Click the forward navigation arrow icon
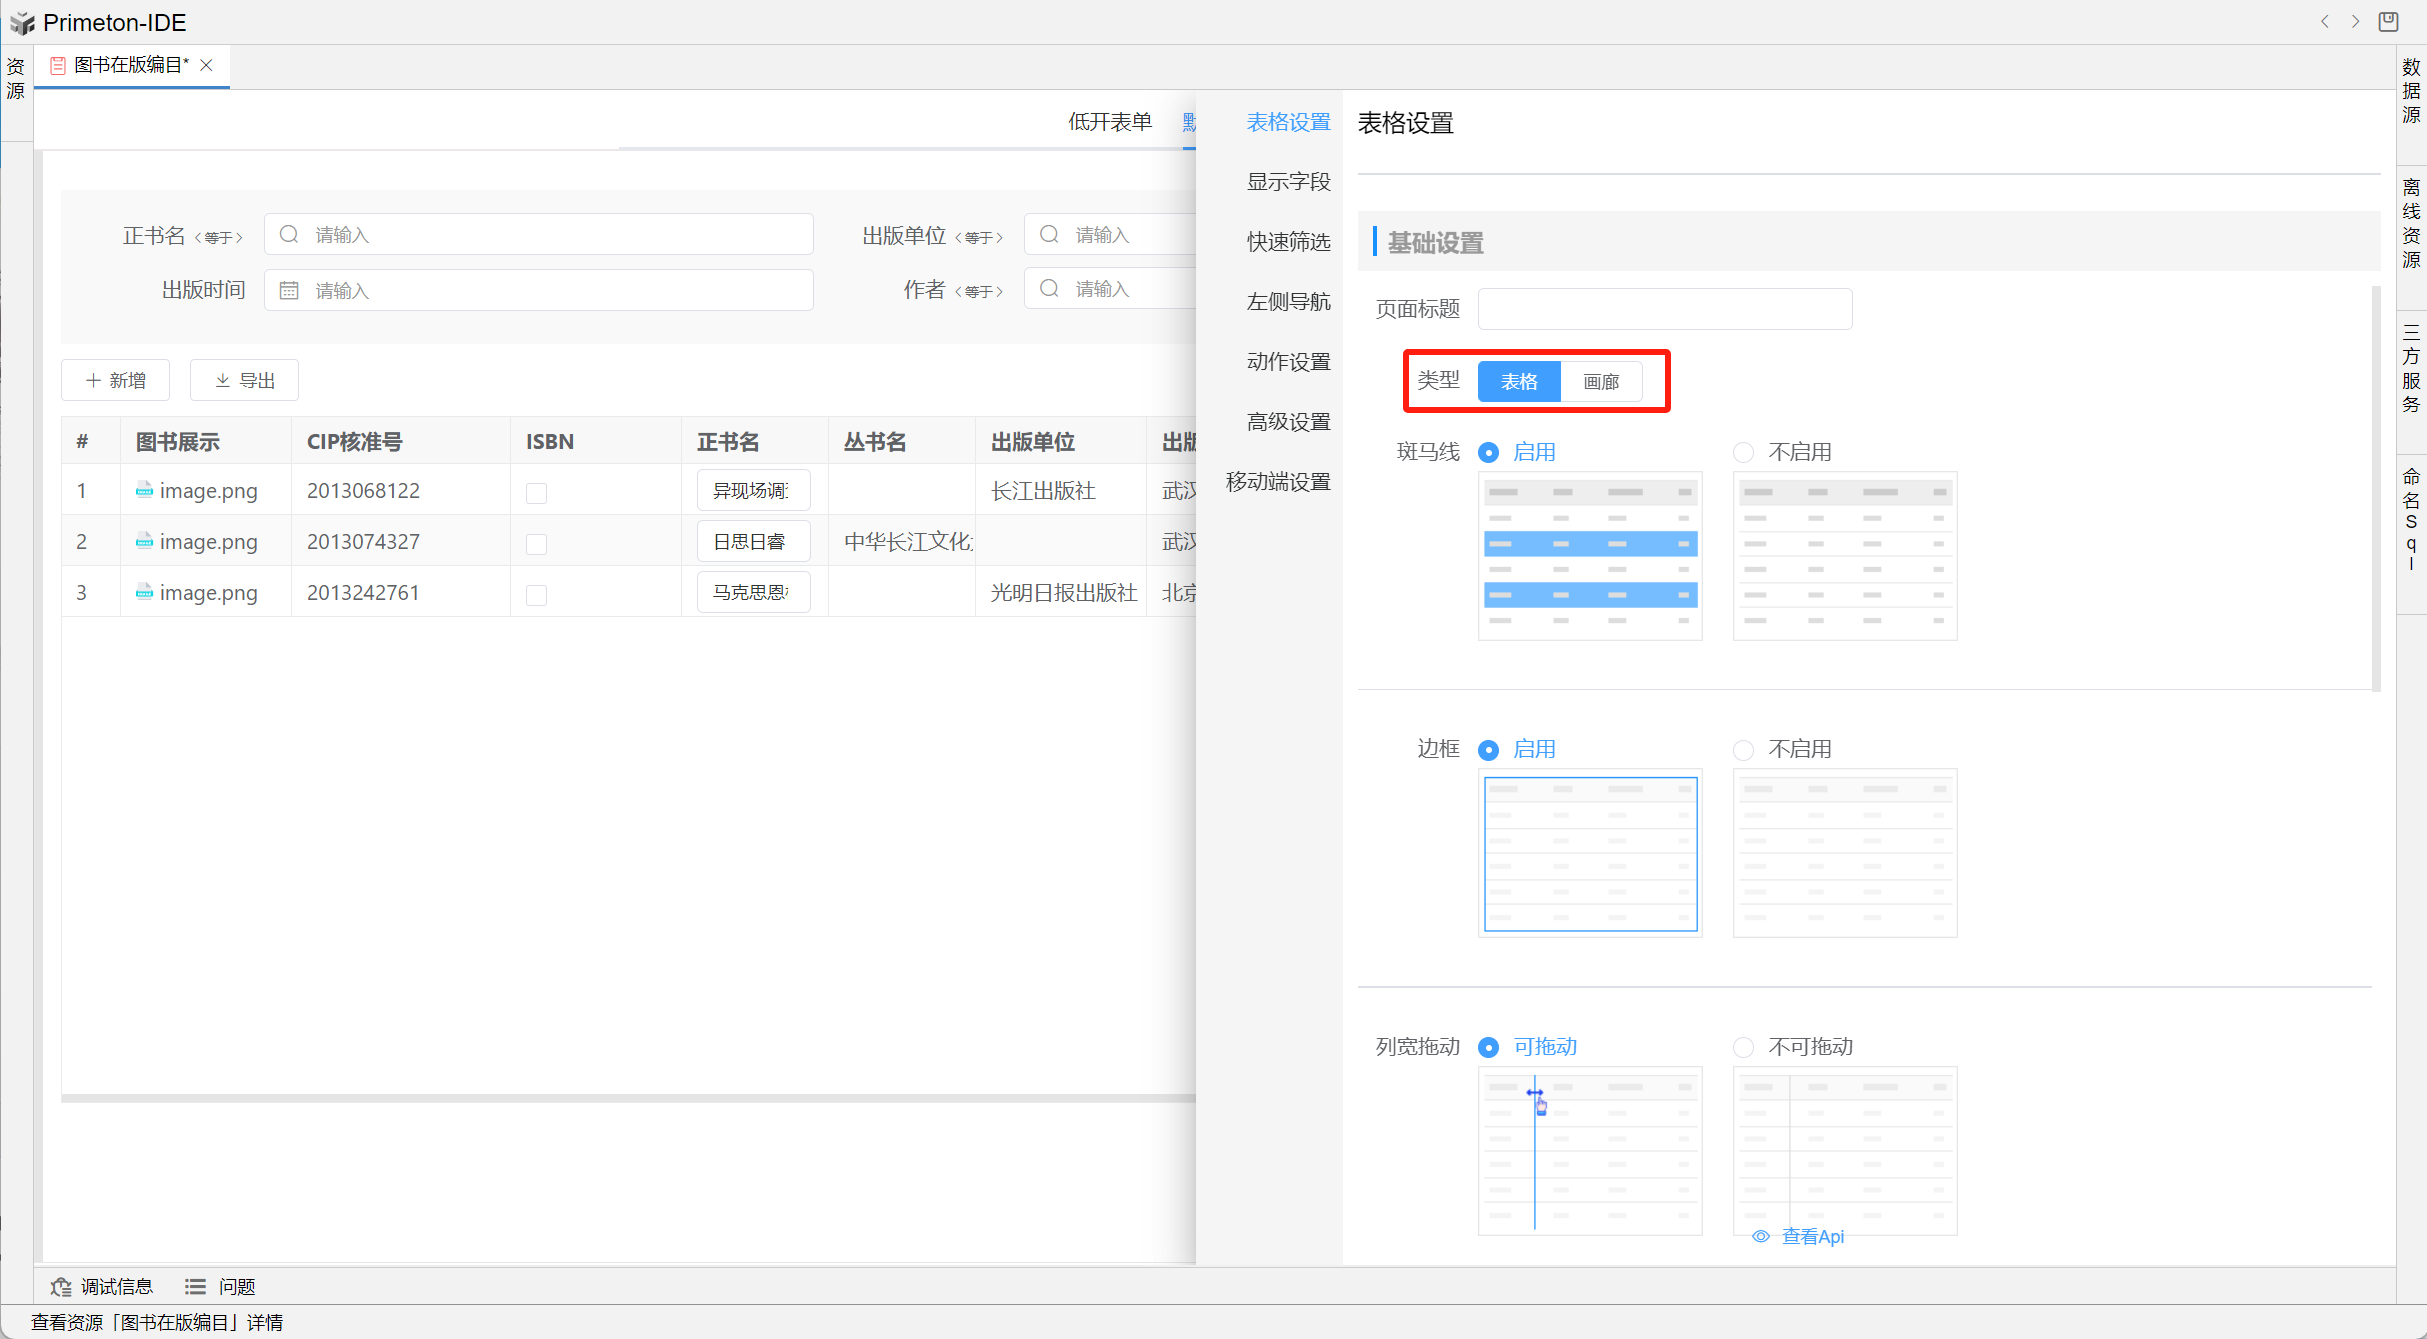Image resolution: width=2427 pixels, height=1339 pixels. click(2356, 21)
